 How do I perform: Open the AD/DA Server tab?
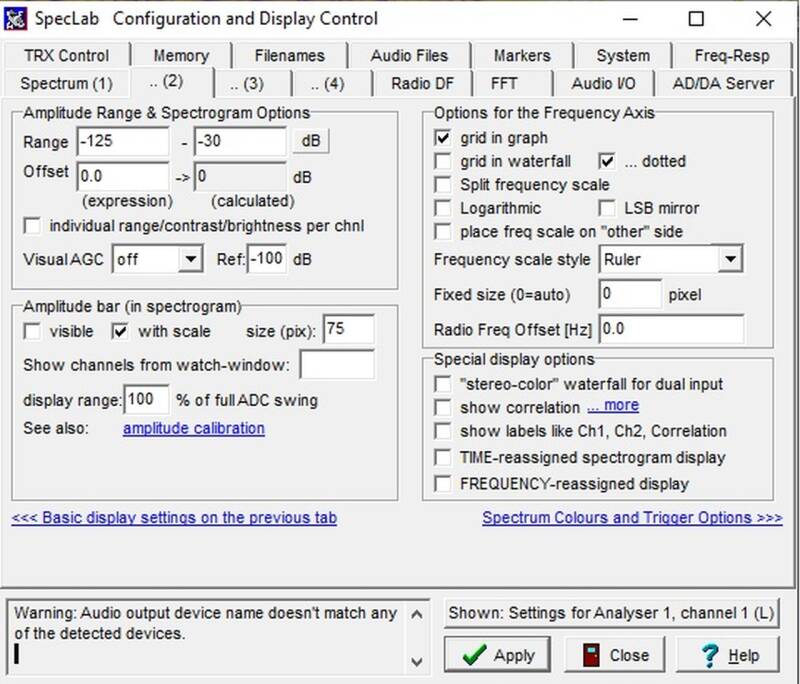pyautogui.click(x=723, y=83)
